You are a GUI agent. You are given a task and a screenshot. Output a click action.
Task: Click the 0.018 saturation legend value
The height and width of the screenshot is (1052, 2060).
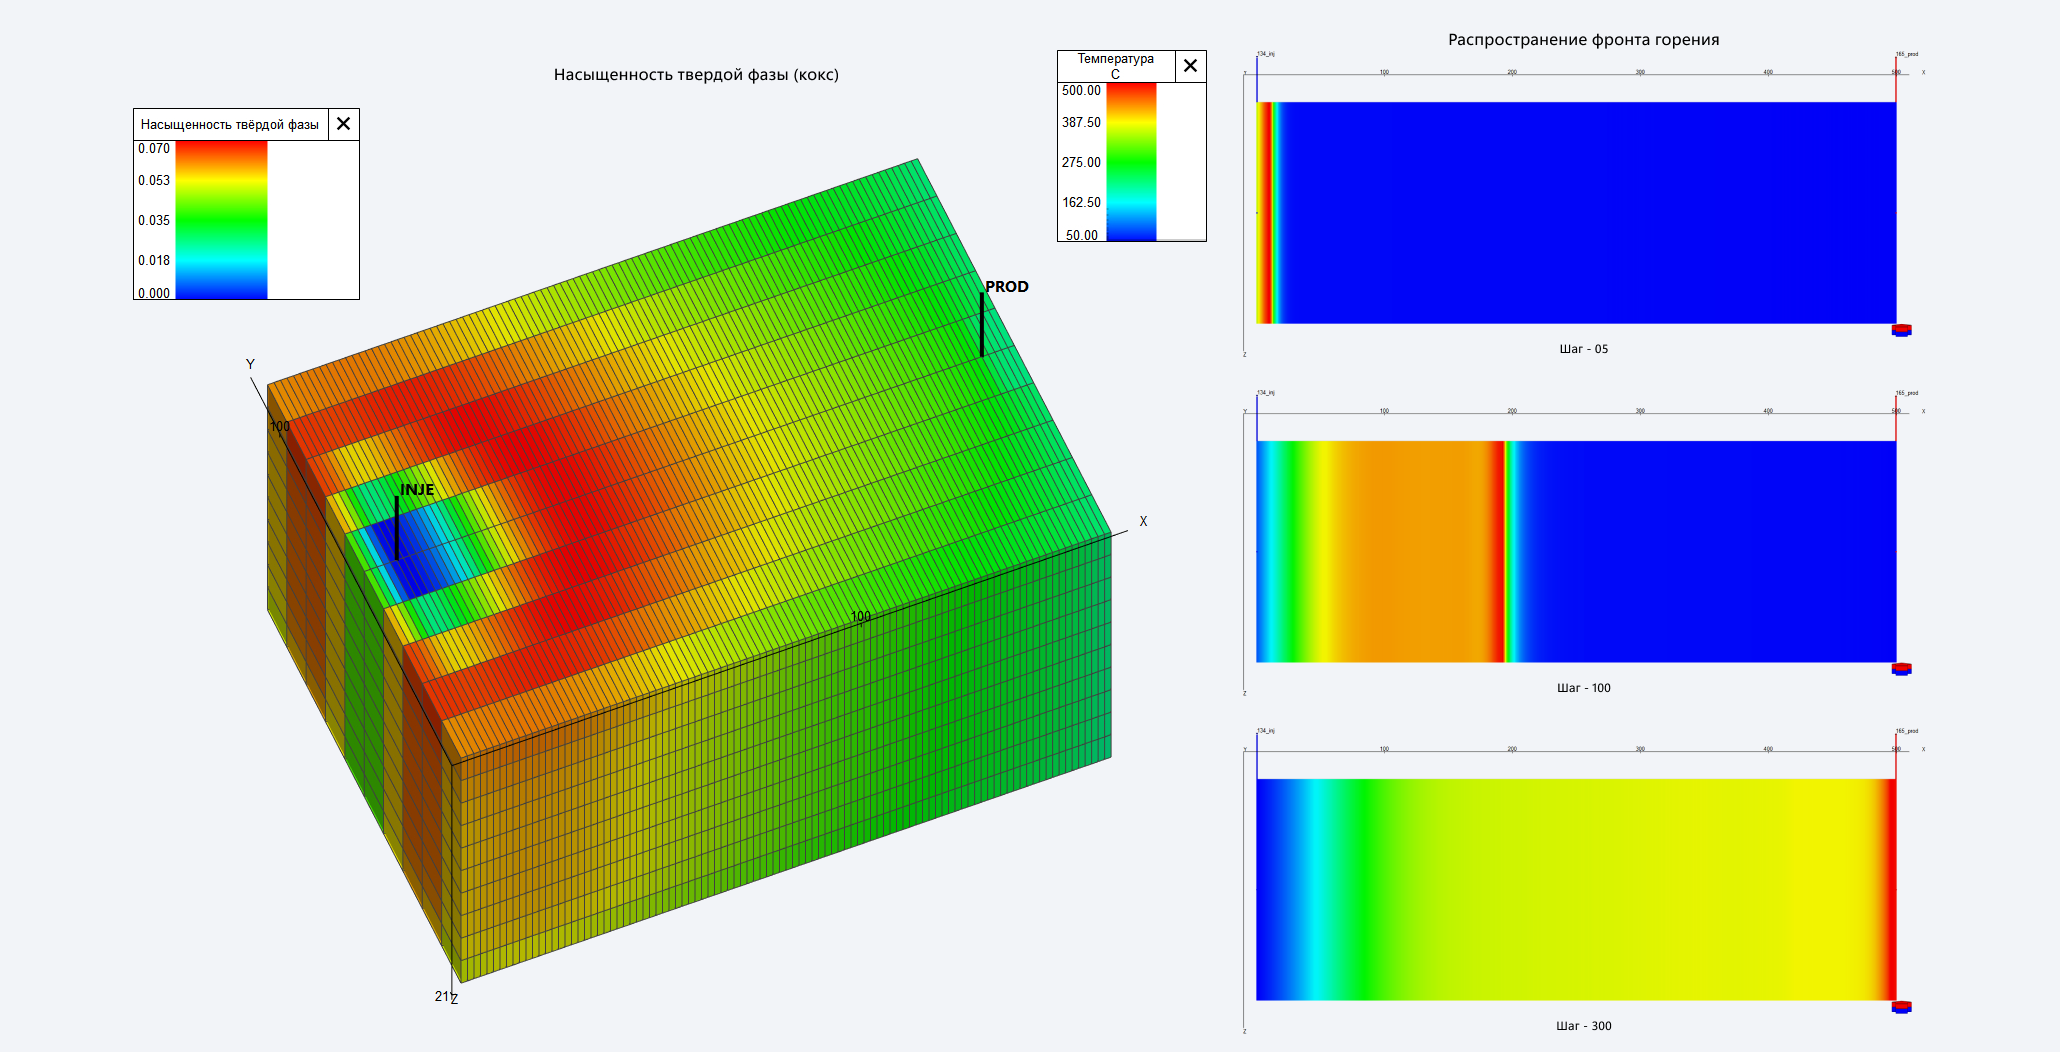click(x=154, y=260)
